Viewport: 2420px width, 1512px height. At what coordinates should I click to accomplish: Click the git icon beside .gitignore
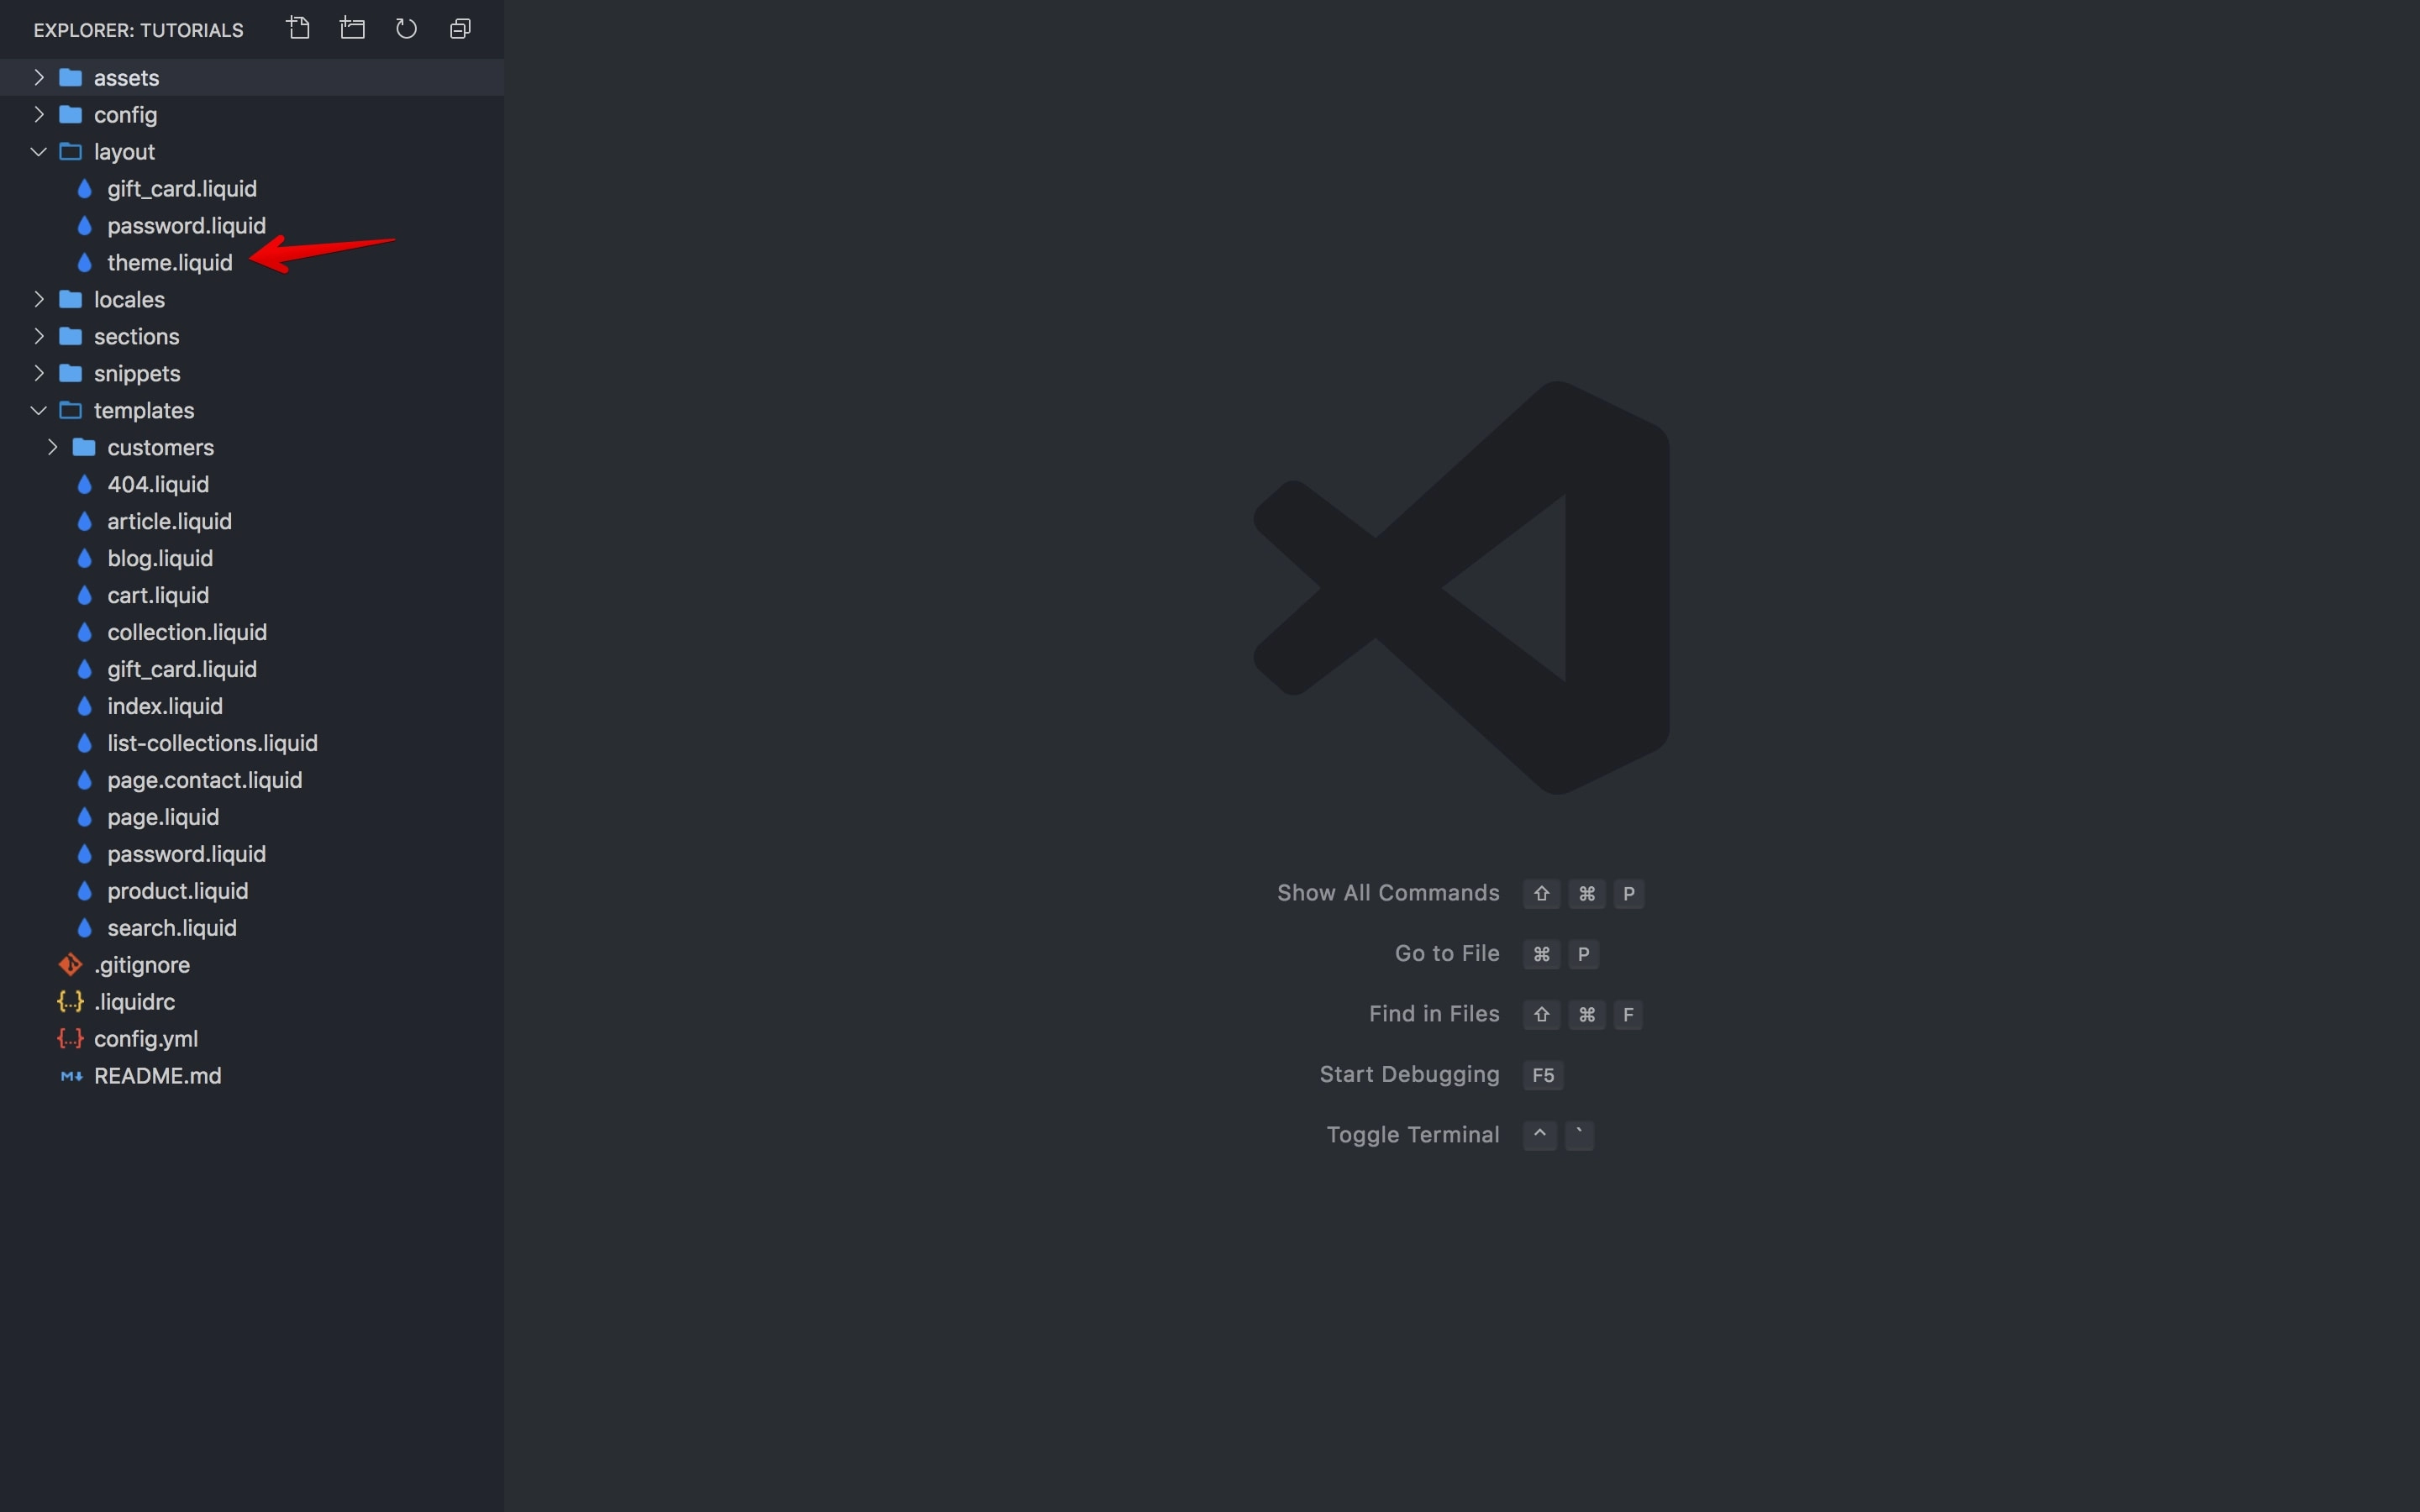(70, 965)
